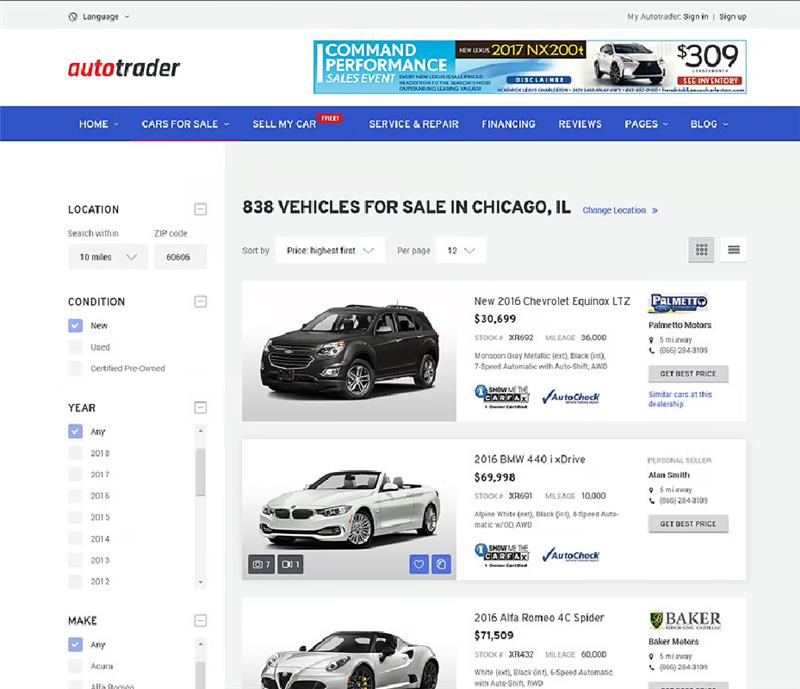This screenshot has width=800, height=689.
Task: Toggle the Any make checkbox
Action: pos(76,645)
